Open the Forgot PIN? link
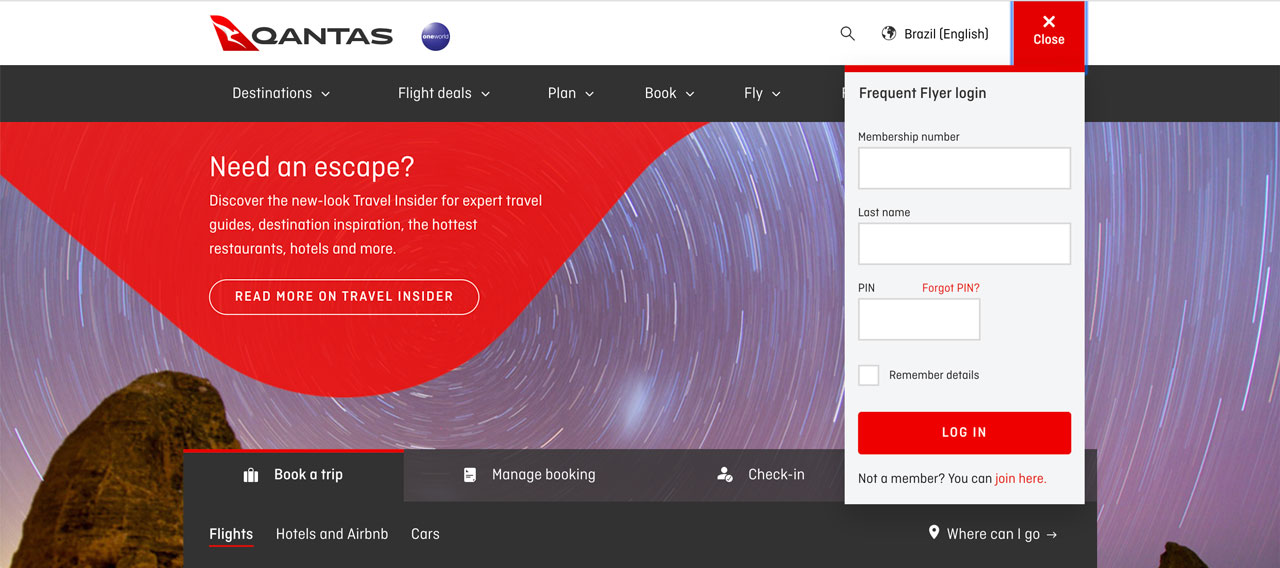 950,288
